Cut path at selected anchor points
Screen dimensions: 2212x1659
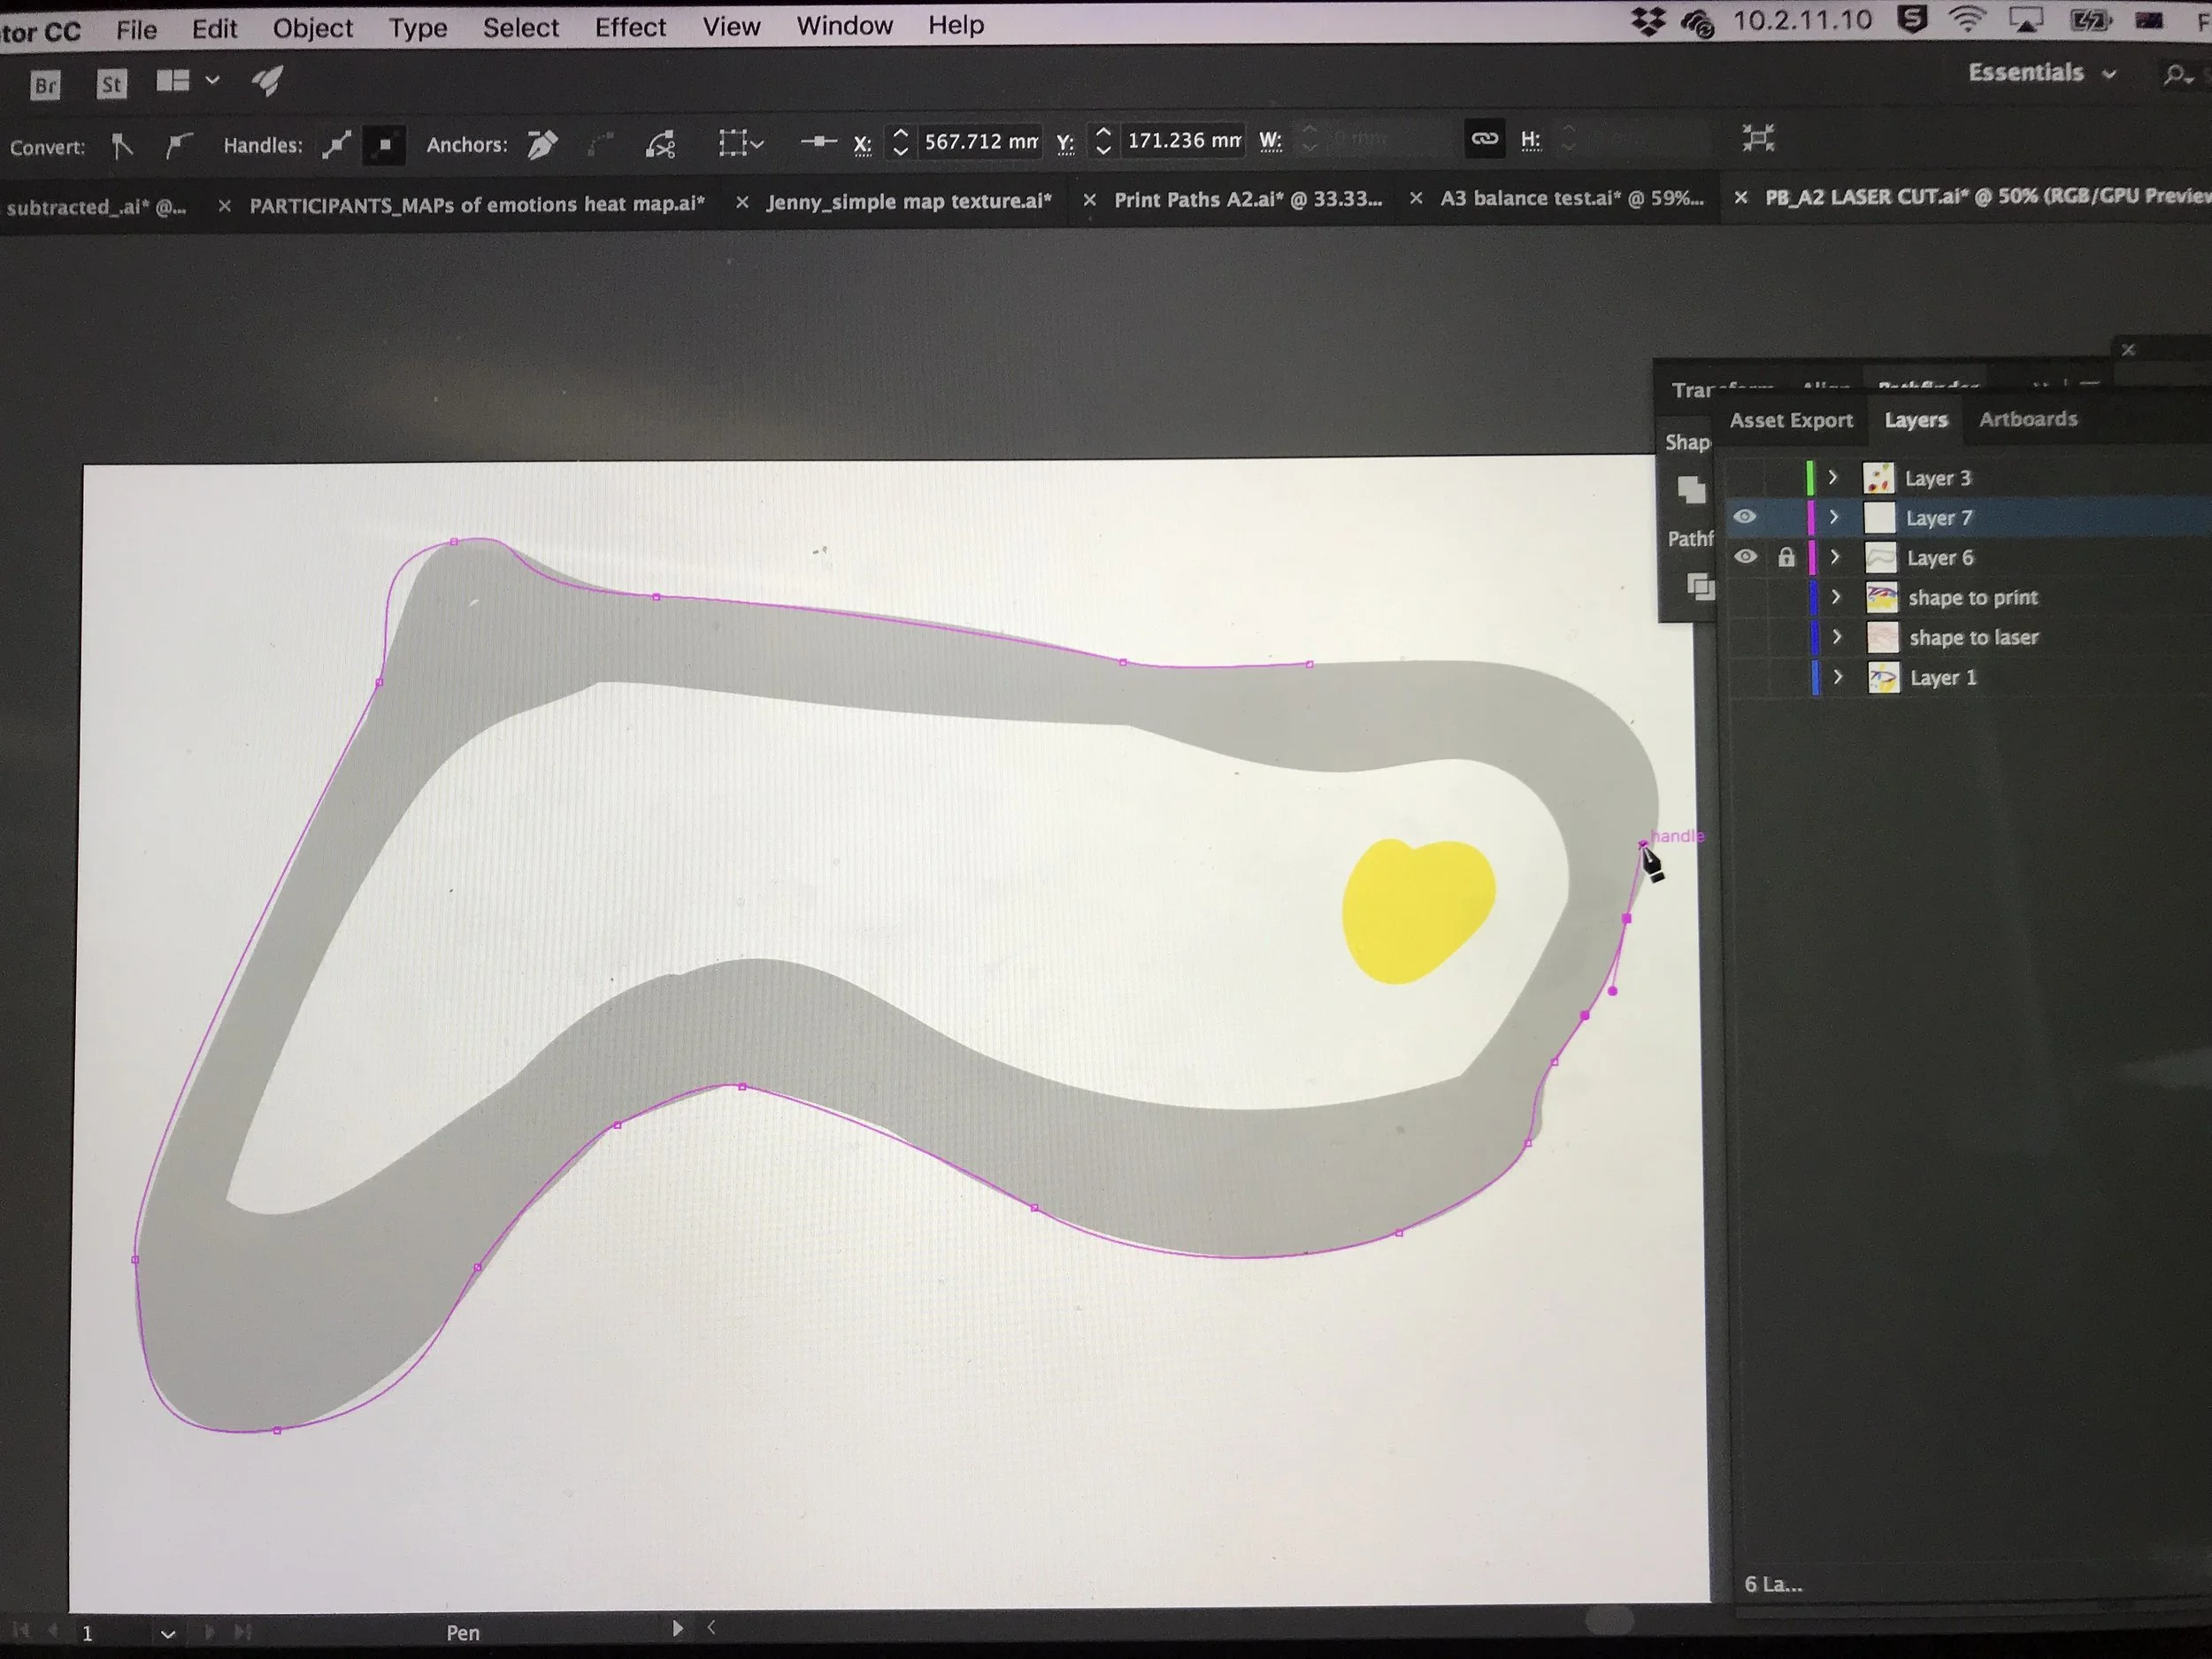coord(661,145)
